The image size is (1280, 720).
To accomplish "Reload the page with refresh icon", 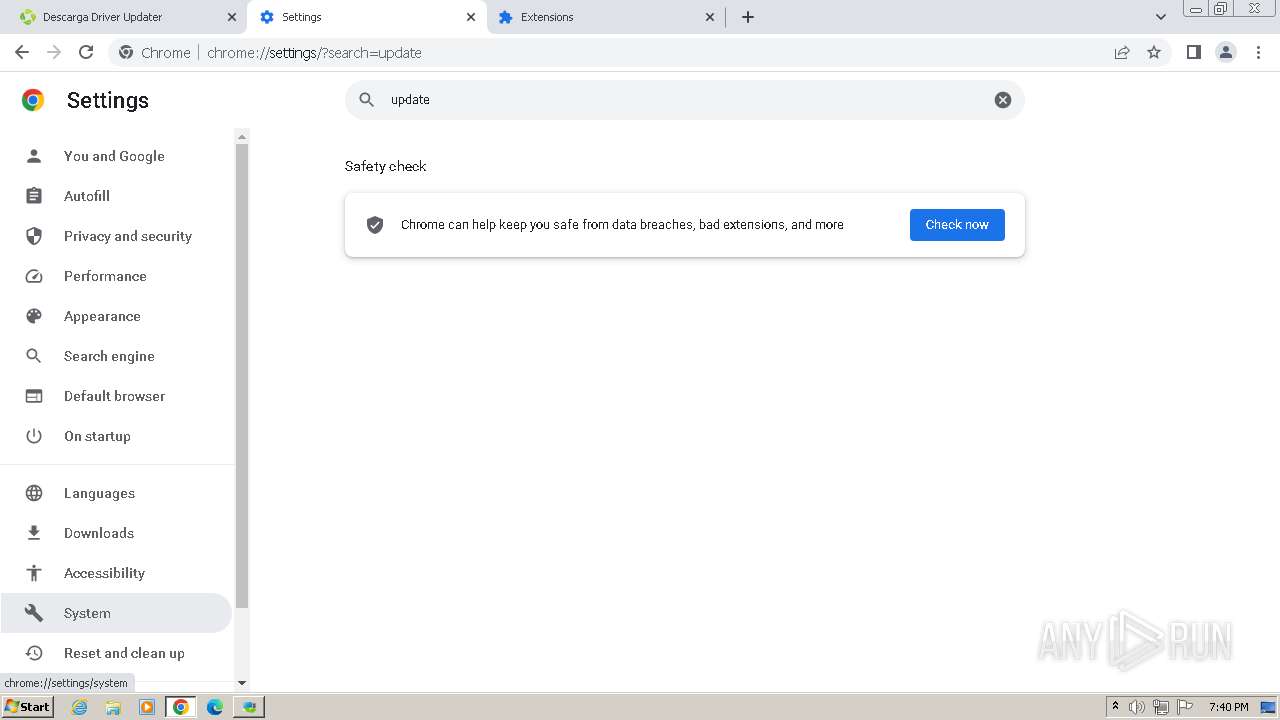I will (86, 52).
